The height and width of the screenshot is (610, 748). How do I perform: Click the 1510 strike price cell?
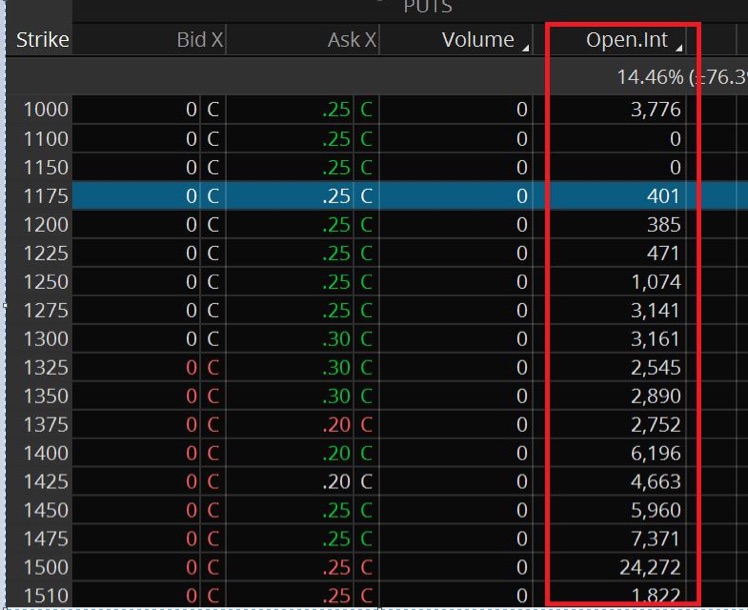pyautogui.click(x=47, y=596)
